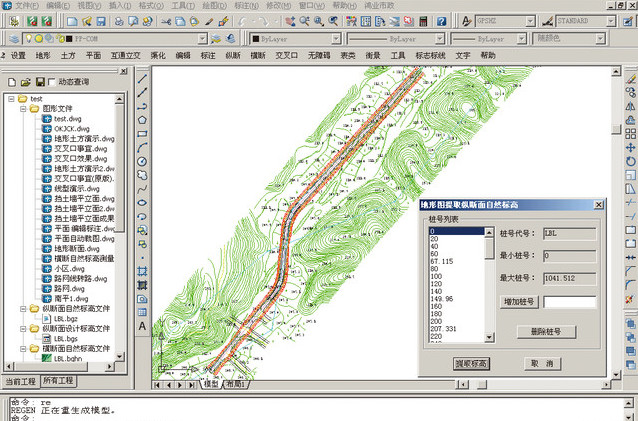Select the Line tool in draw toolbar
The image size is (638, 421).
(142, 78)
